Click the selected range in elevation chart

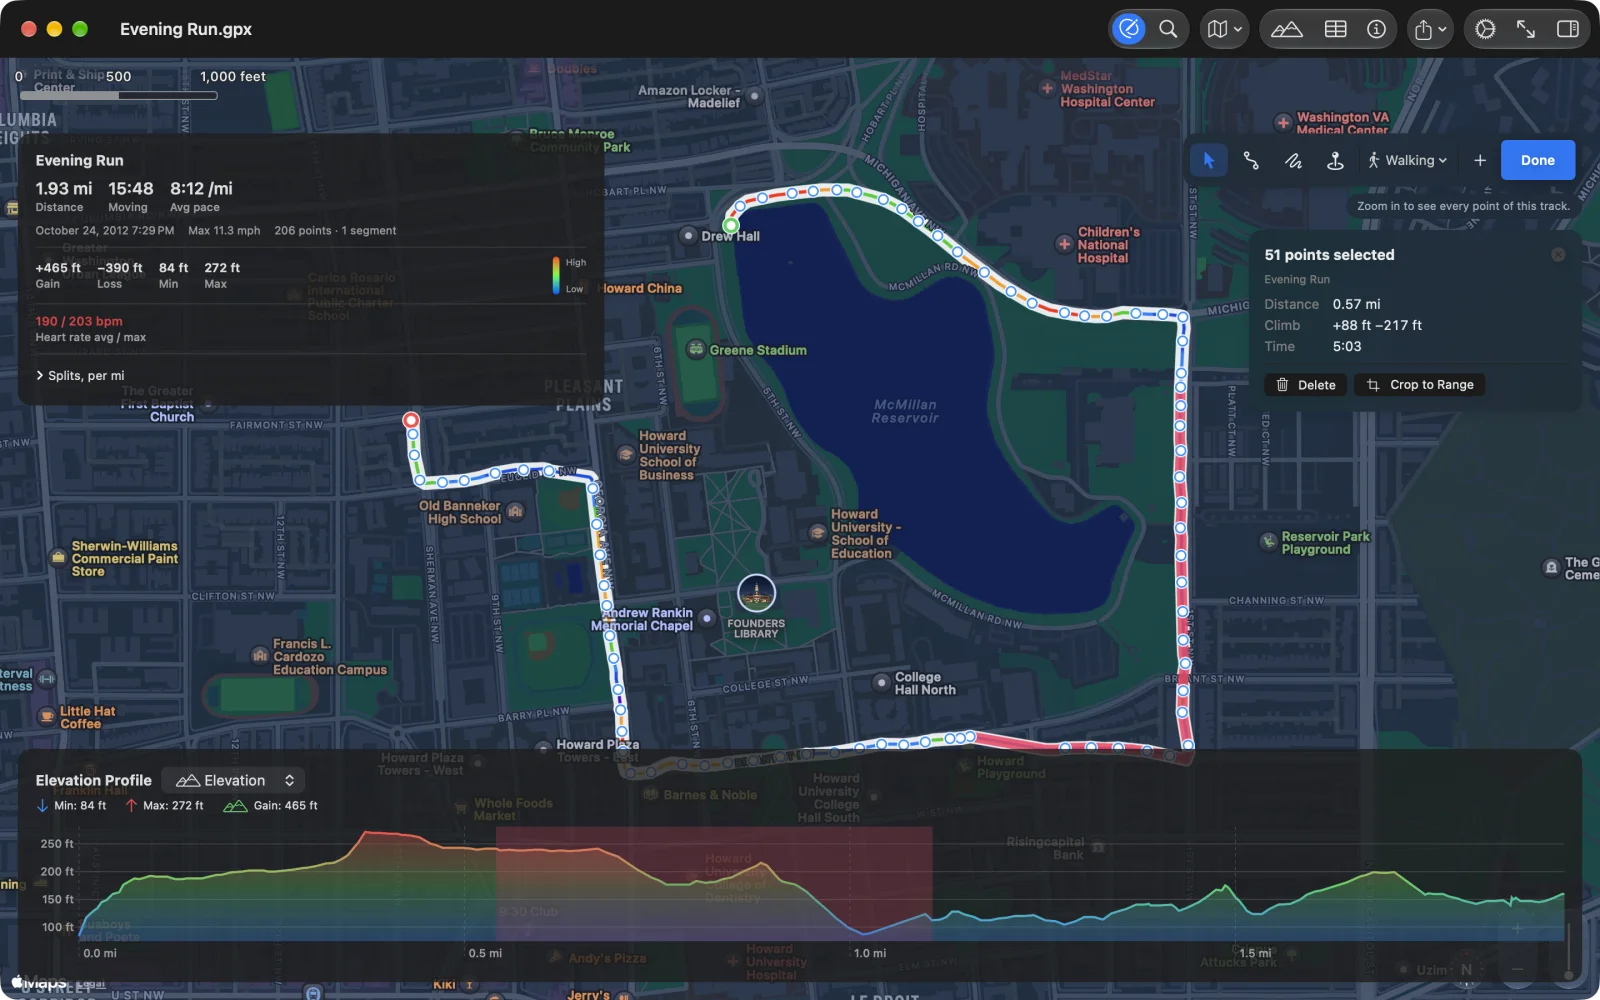click(x=714, y=884)
